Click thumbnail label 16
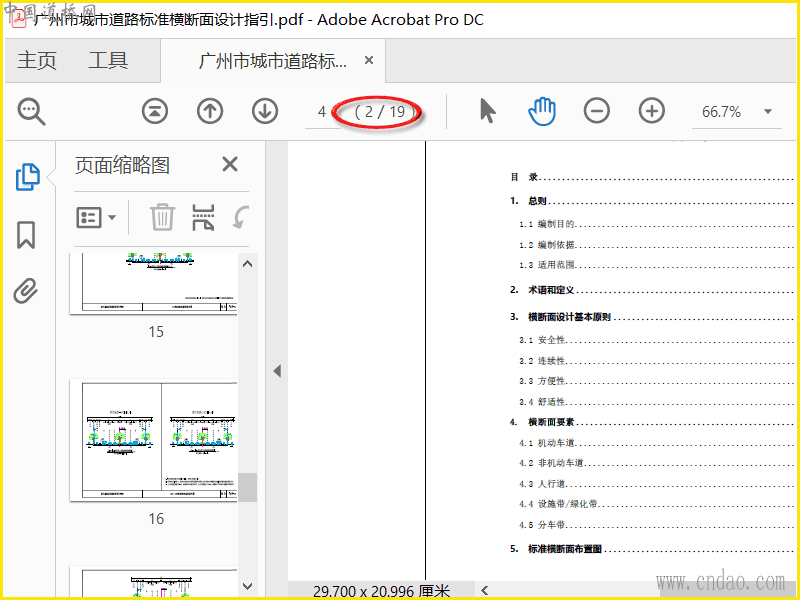800x600 pixels. click(156, 519)
